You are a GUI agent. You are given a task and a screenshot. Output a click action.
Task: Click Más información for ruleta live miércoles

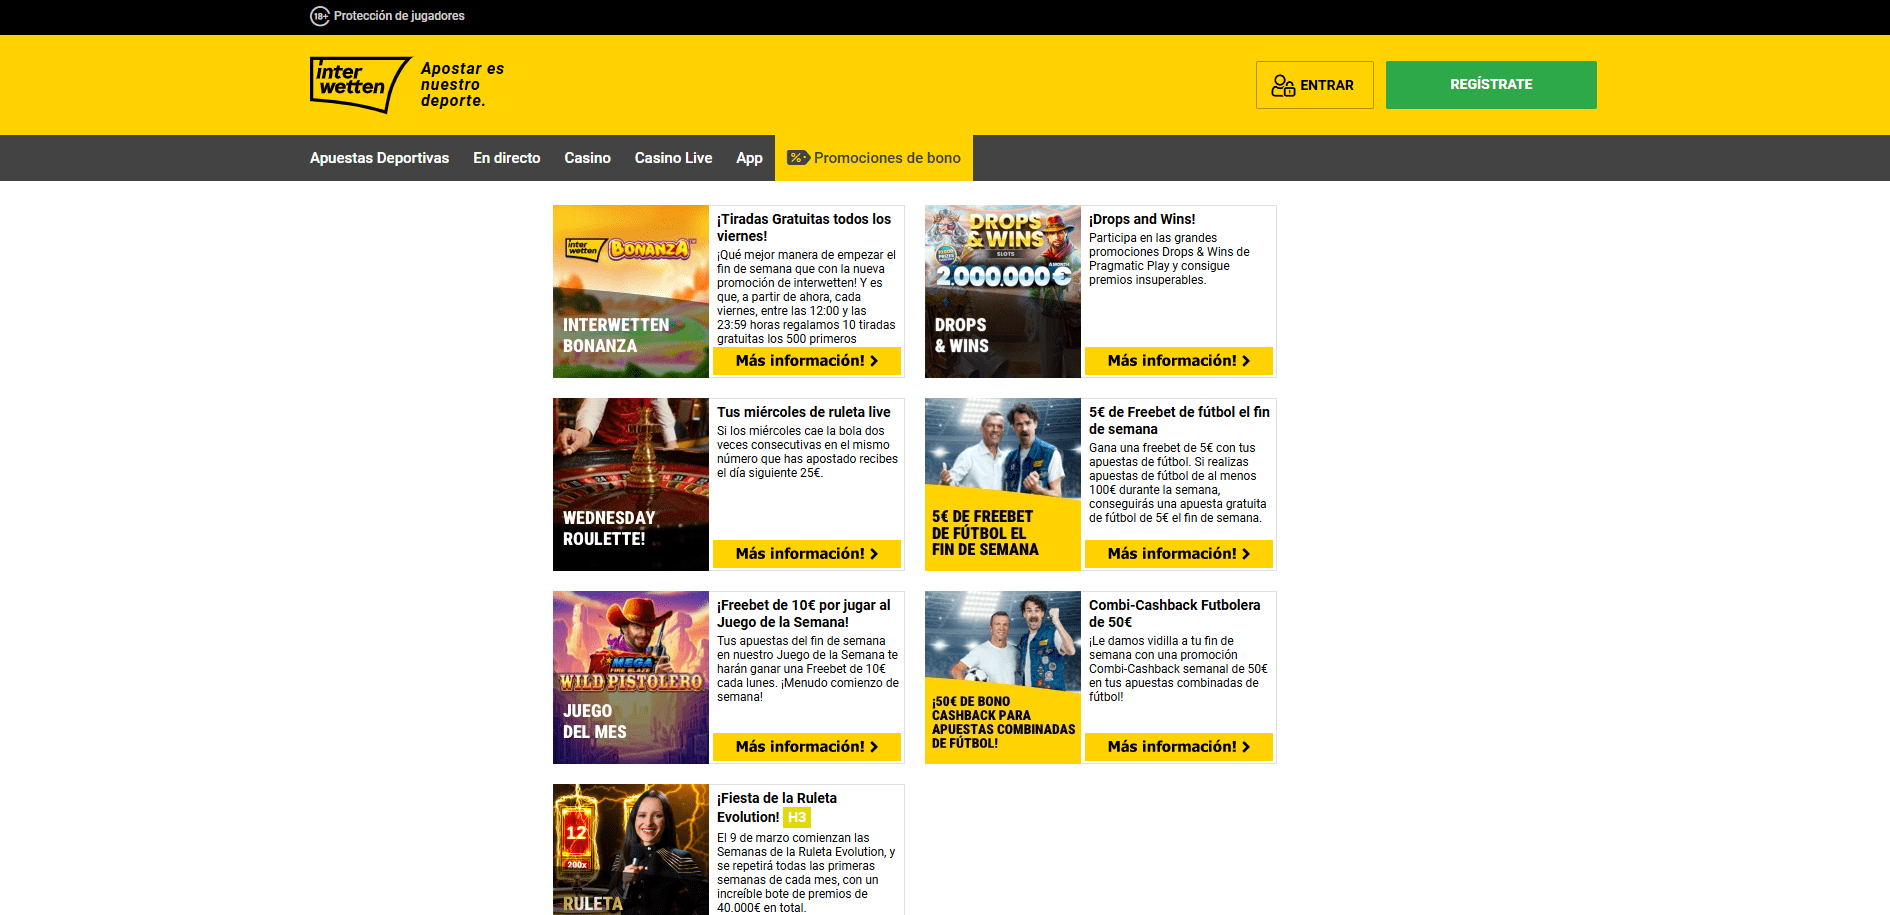coord(807,554)
